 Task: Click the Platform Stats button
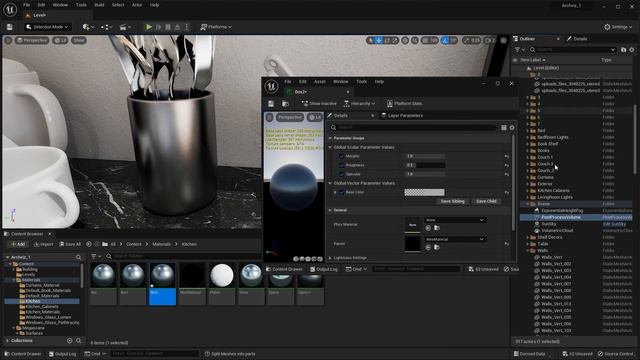[x=404, y=104]
